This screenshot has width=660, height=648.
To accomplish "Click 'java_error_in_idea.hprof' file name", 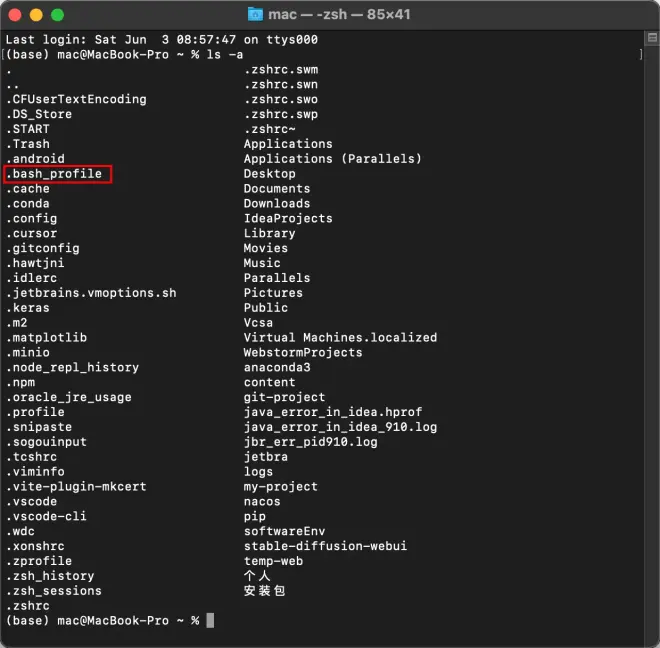I will (x=333, y=412).
